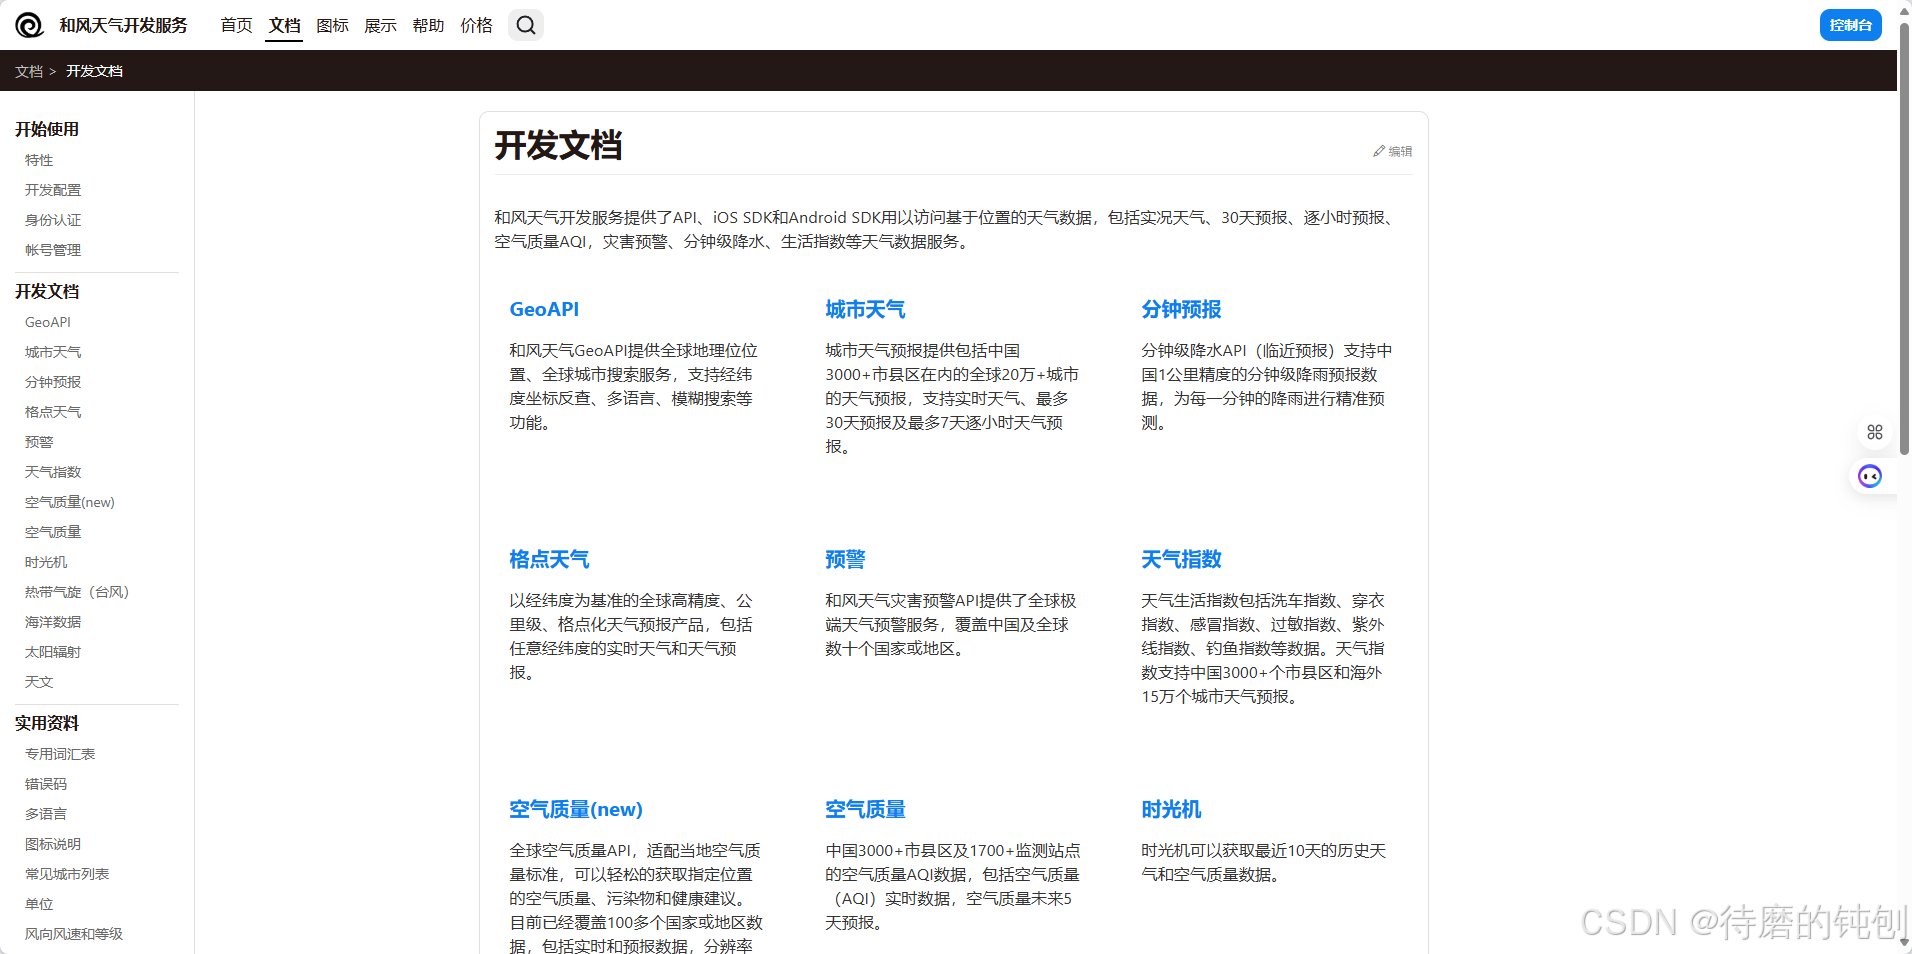The image size is (1912, 954).
Task: Click the QWeather logo icon
Action: [x=29, y=25]
